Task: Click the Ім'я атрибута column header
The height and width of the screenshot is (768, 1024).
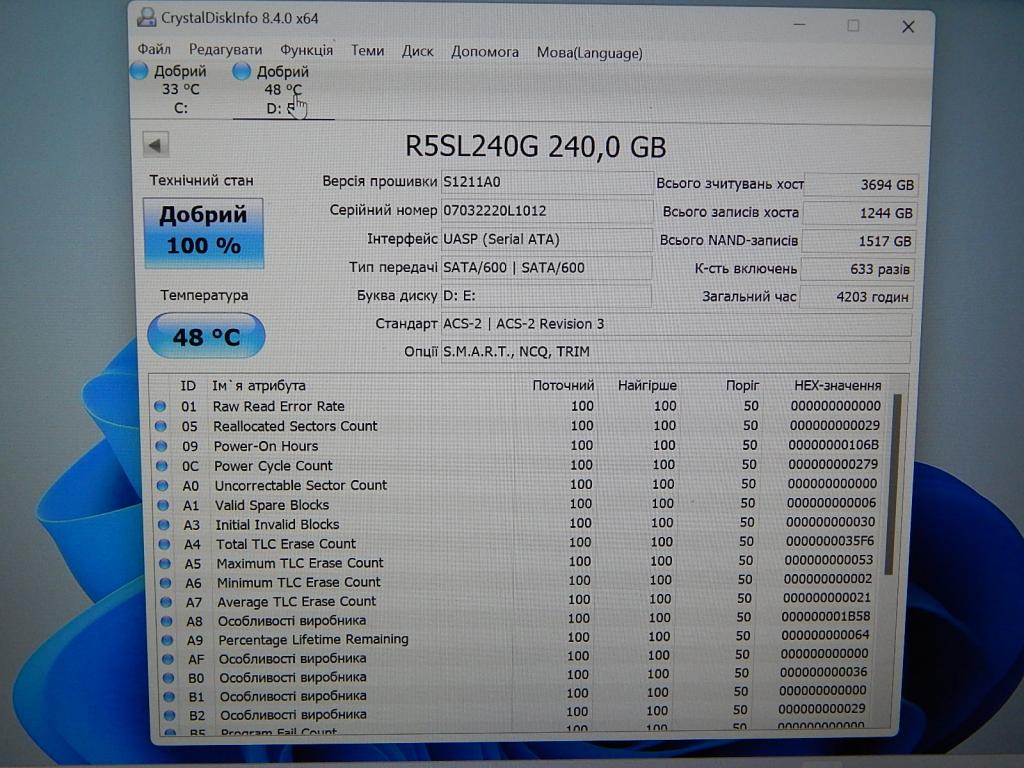Action: point(258,386)
